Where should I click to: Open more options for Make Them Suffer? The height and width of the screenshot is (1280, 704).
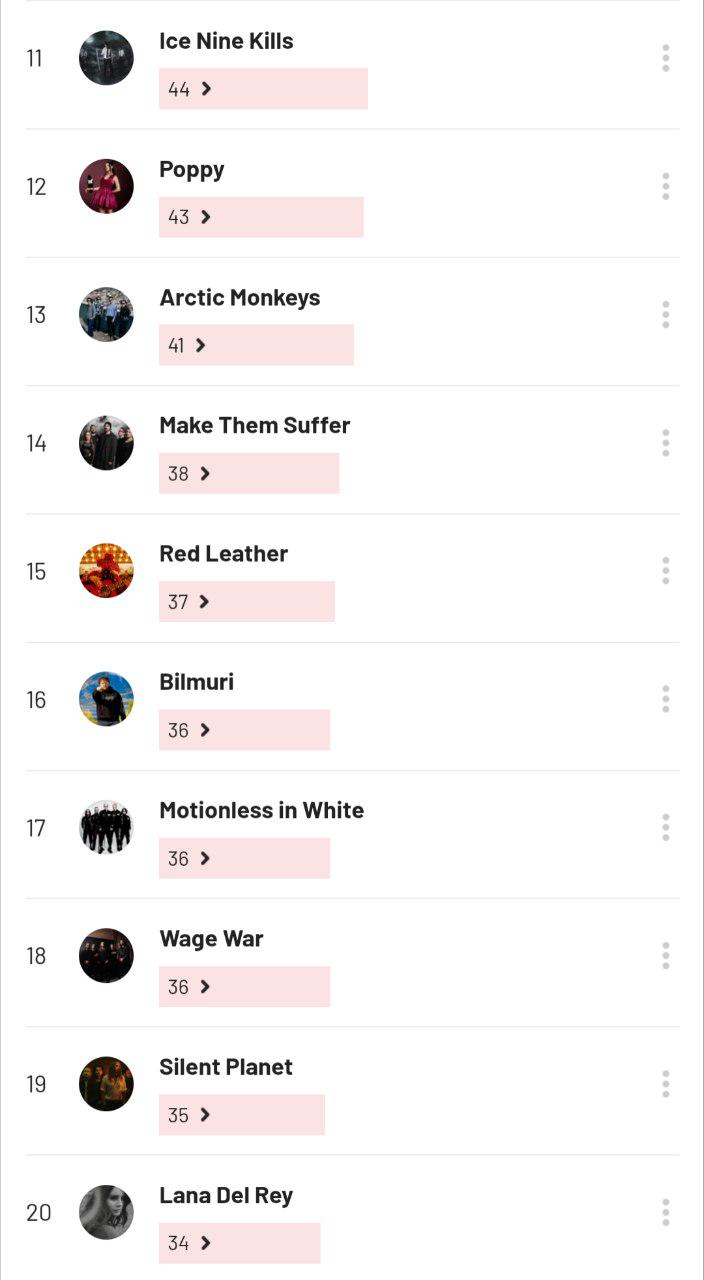coord(665,443)
